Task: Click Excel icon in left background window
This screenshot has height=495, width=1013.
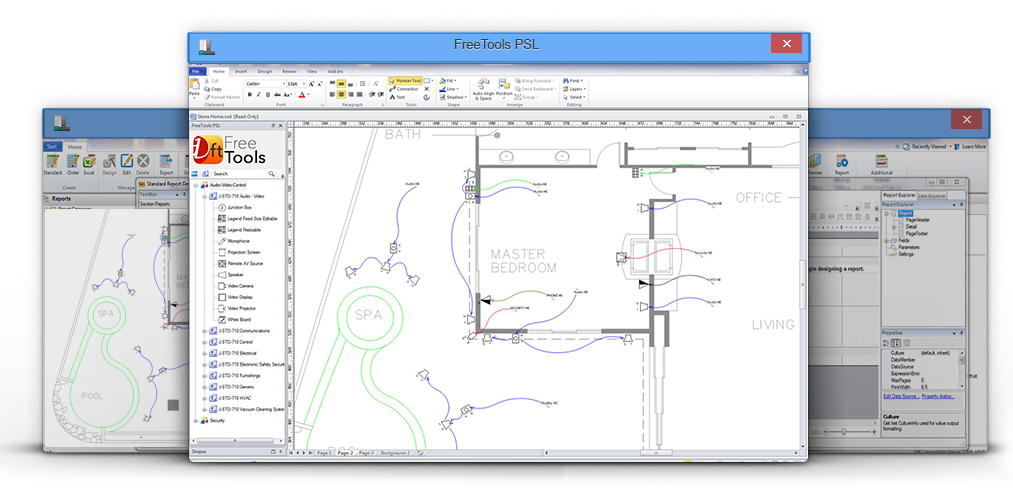Action: pyautogui.click(x=89, y=164)
